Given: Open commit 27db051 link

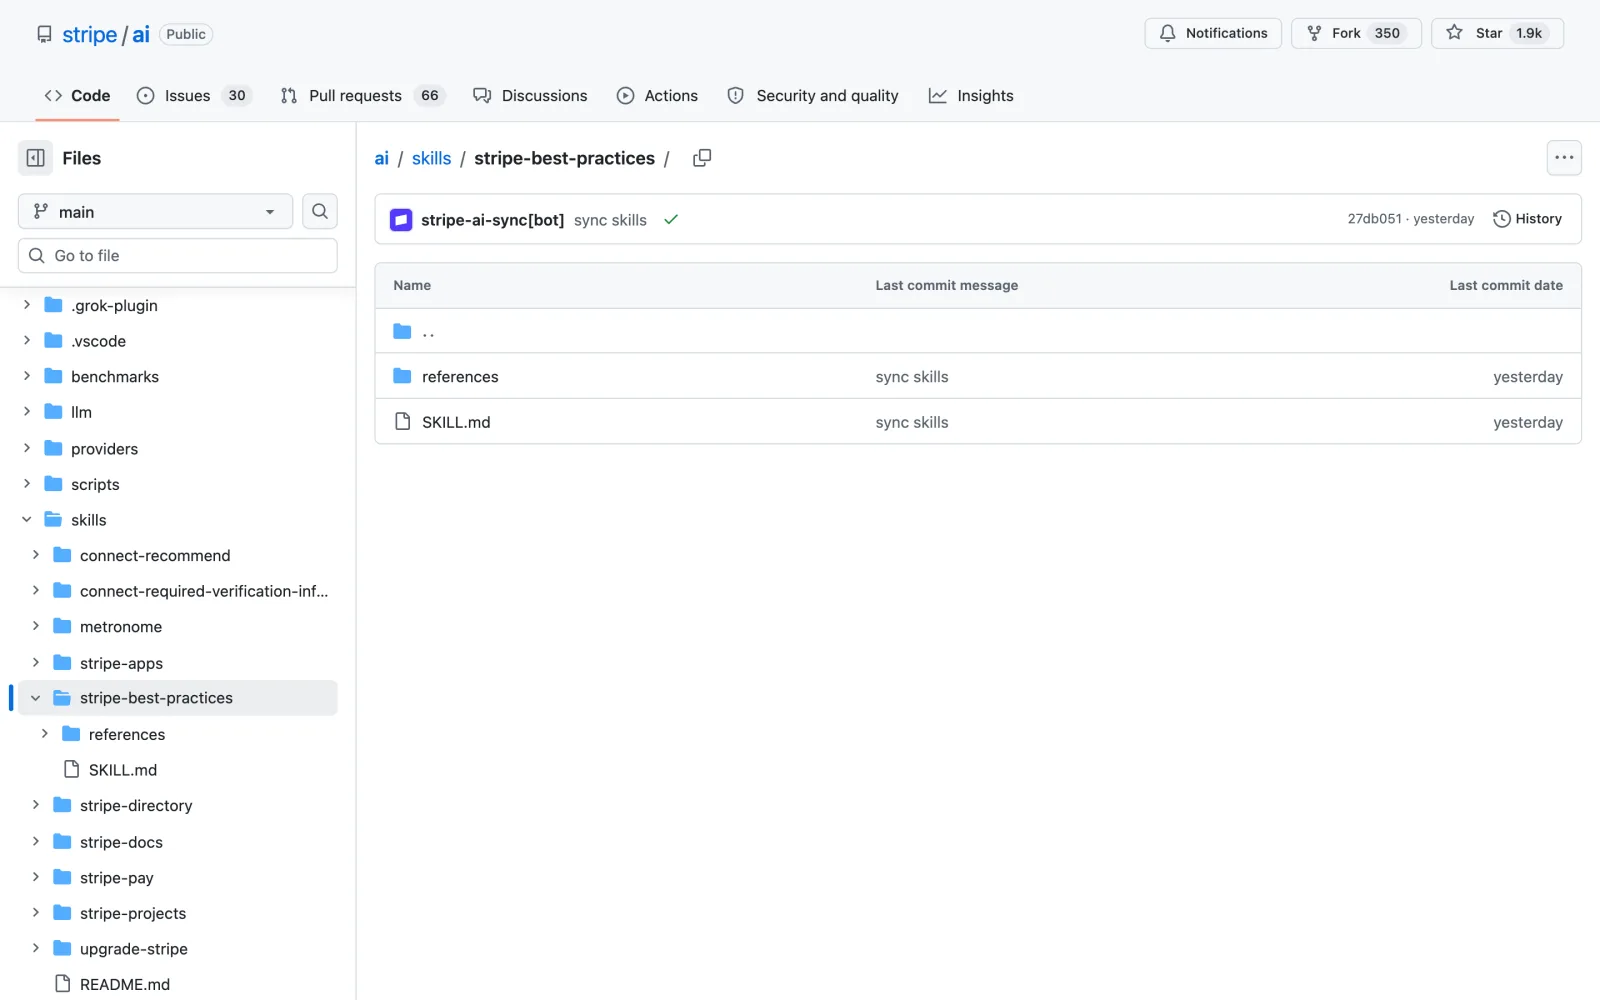Looking at the screenshot, I should click(1374, 219).
